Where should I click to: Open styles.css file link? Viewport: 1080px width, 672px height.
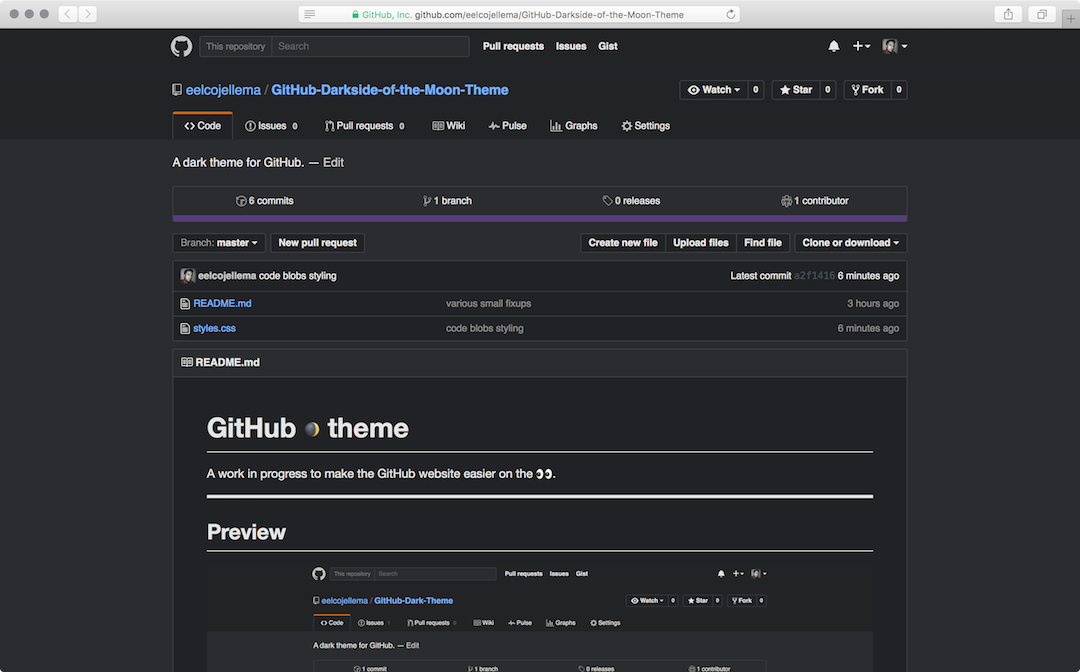point(214,328)
